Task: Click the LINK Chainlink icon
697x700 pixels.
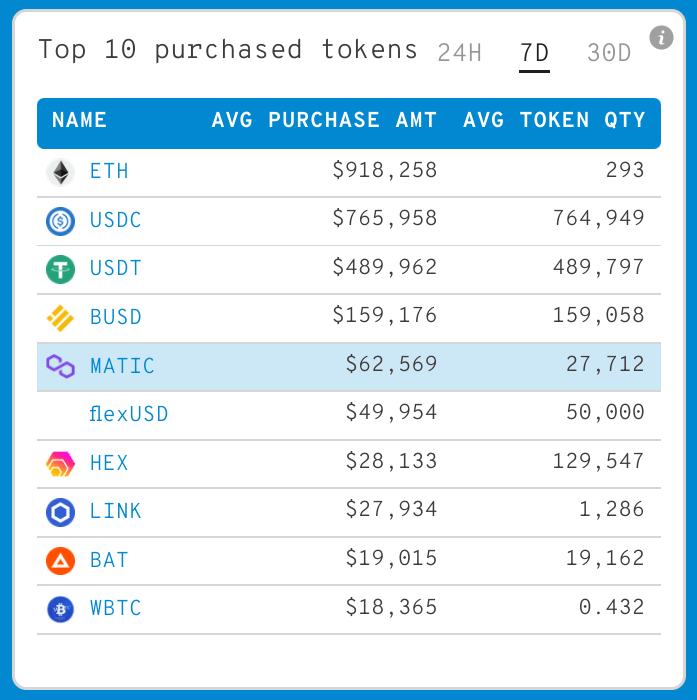Action: click(x=61, y=512)
